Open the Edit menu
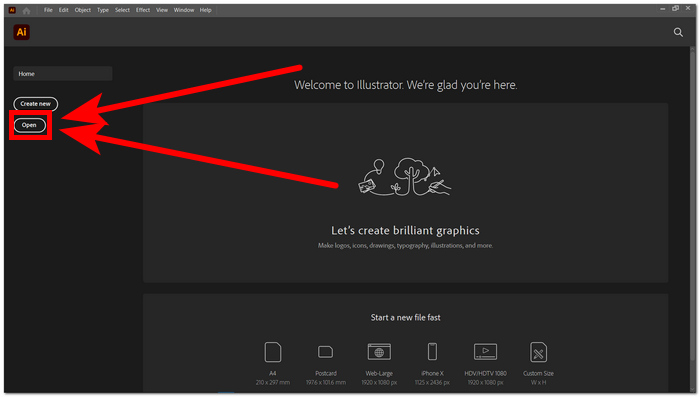700x397 pixels. tap(64, 10)
